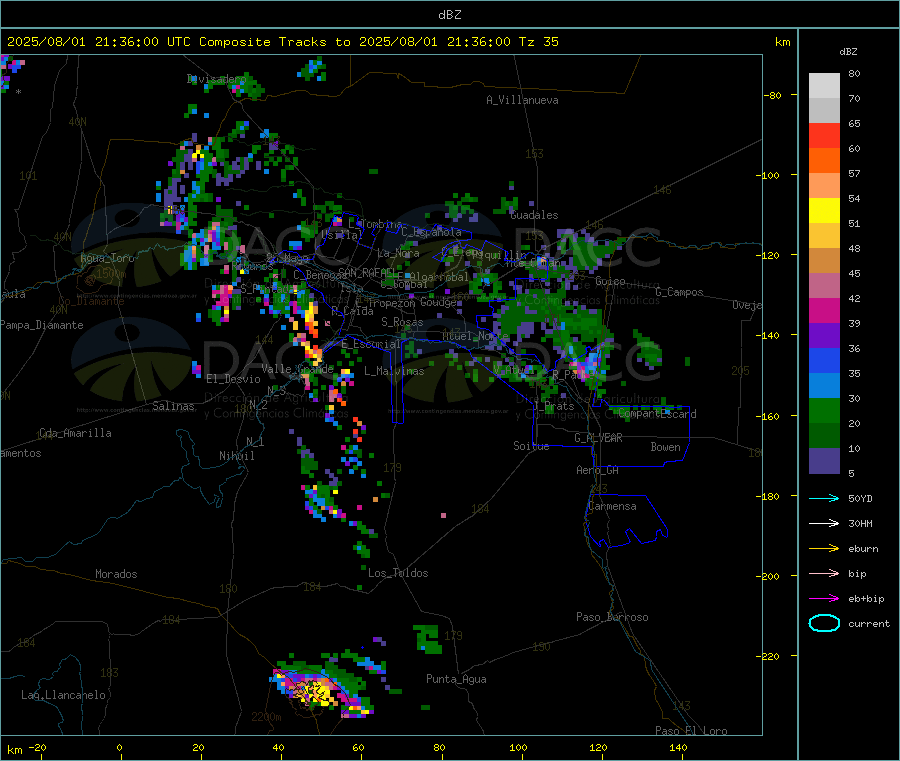Viewport: 900px width, 761px height.
Task: Click the Salinas map label
Action: 173,406
